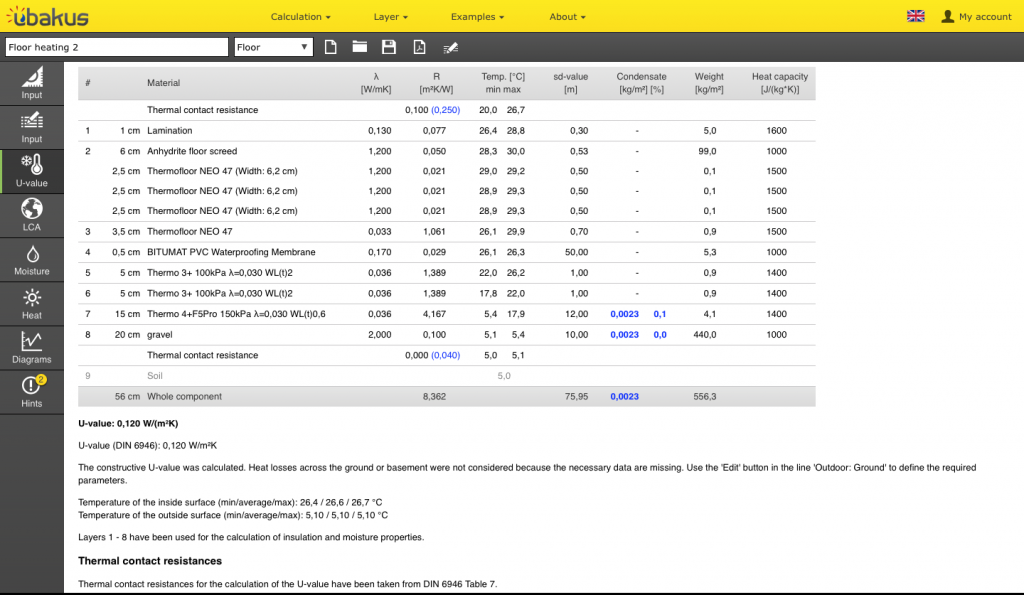Viewport: 1024px width, 595px height.
Task: Expand the Floor component type dropdown
Action: click(273, 47)
